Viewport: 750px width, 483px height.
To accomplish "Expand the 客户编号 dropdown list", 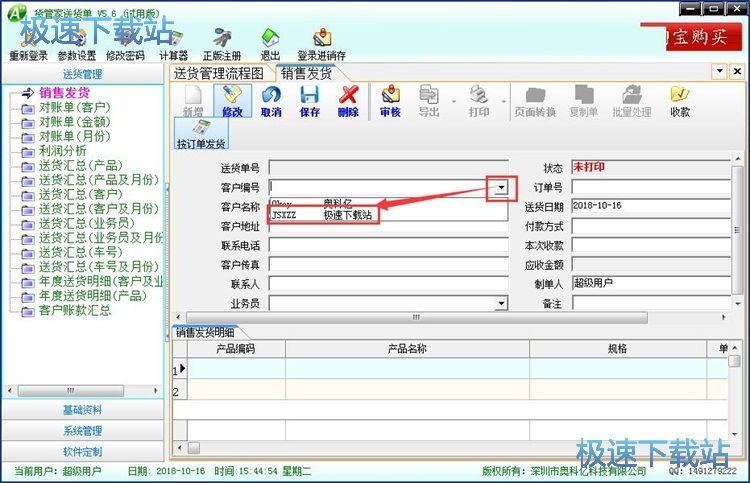I will tap(501, 187).
